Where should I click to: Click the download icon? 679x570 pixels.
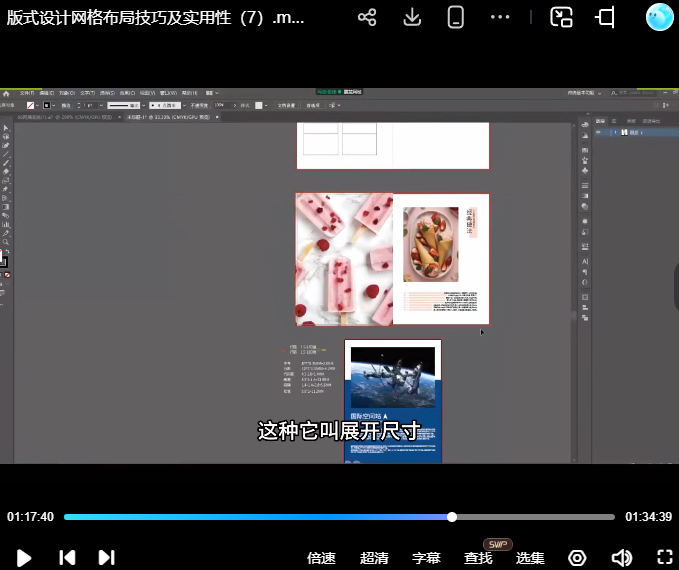(412, 18)
